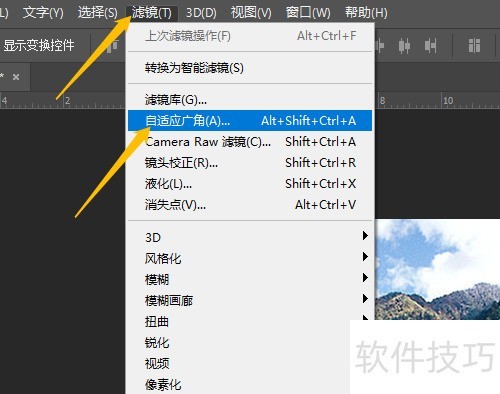Close the open document tab
The width and height of the screenshot is (500, 394).
click(16, 77)
